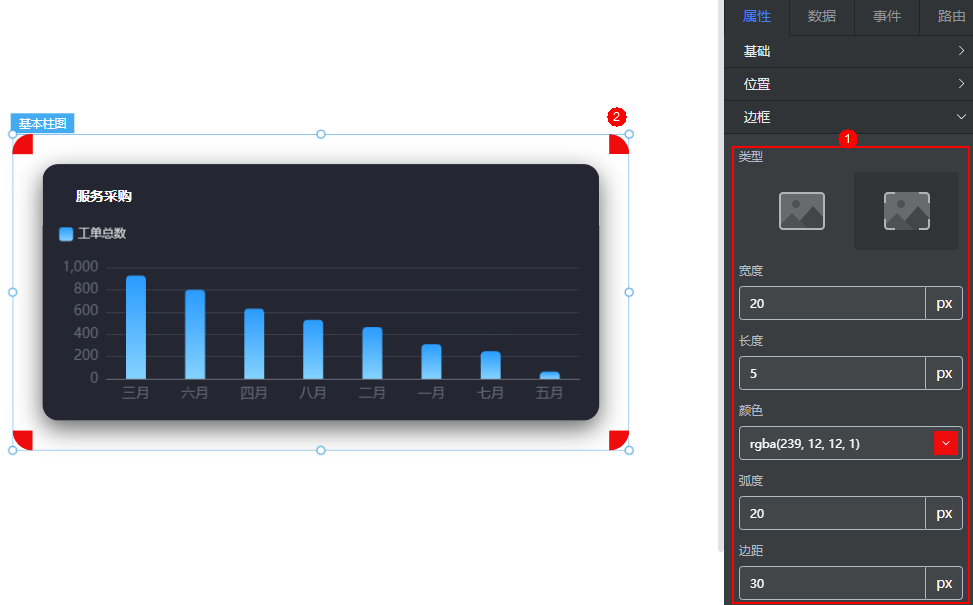Click the left-middle resize handle

[12, 292]
